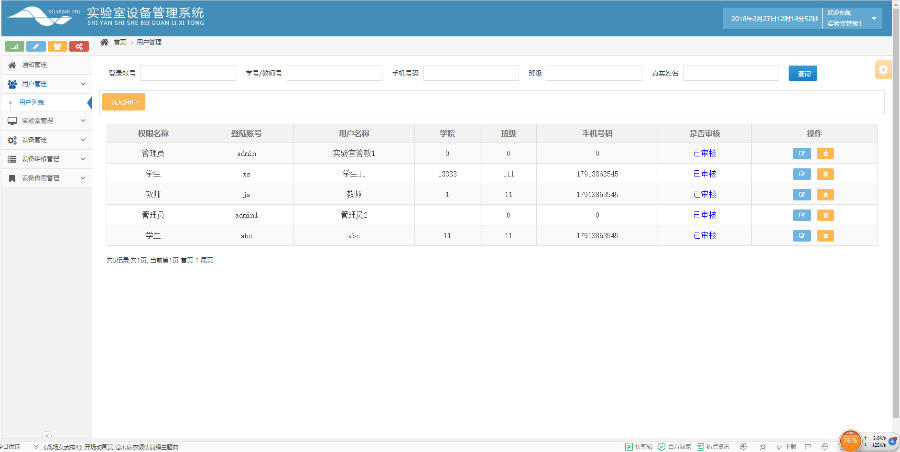Click the orange 添加用户 button

click(124, 102)
